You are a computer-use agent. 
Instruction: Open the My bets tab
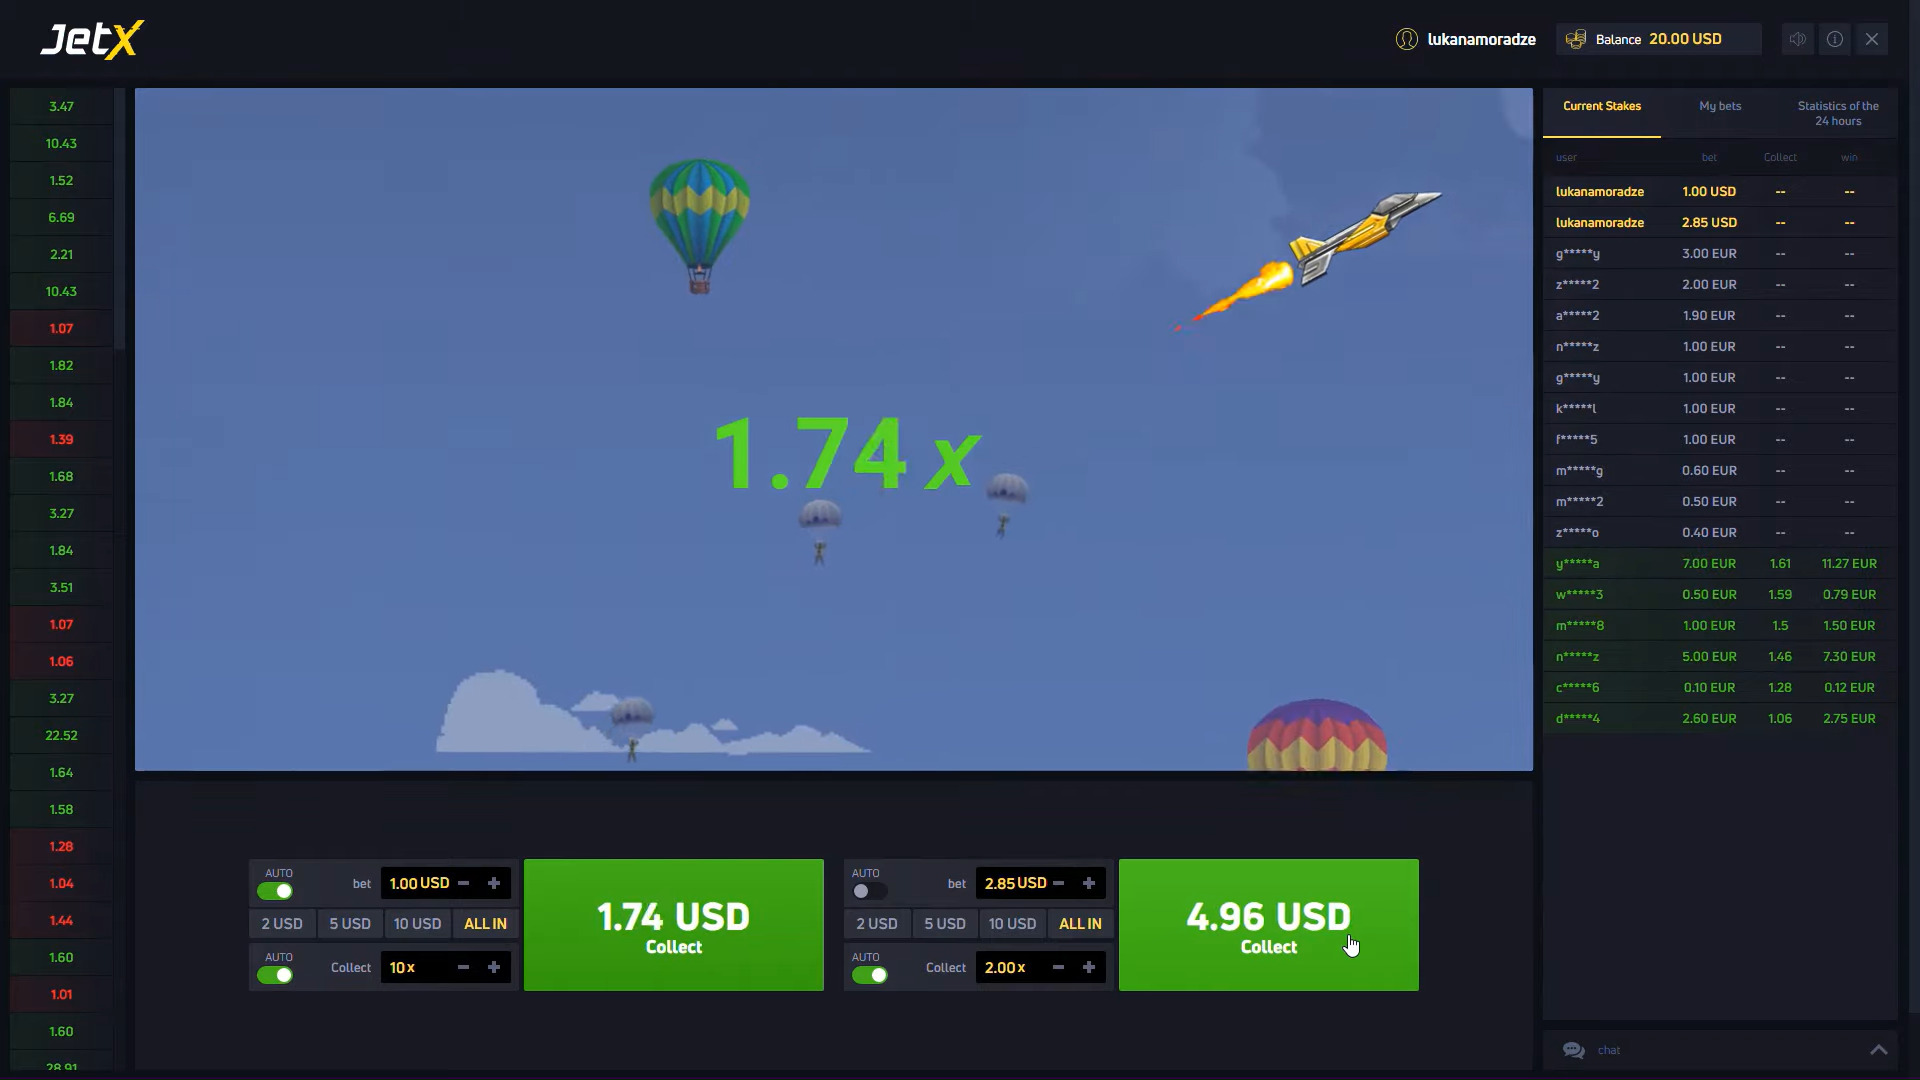point(1720,106)
